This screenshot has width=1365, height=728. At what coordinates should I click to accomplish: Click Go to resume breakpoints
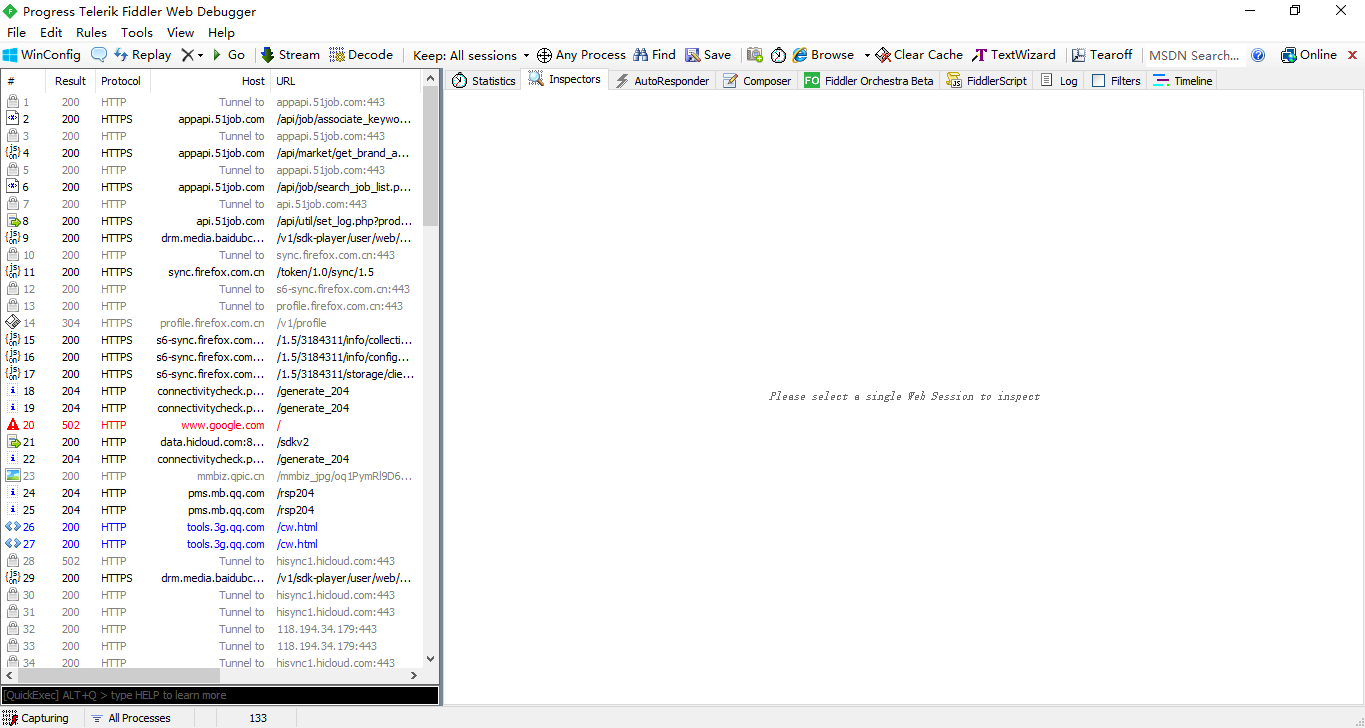point(228,55)
